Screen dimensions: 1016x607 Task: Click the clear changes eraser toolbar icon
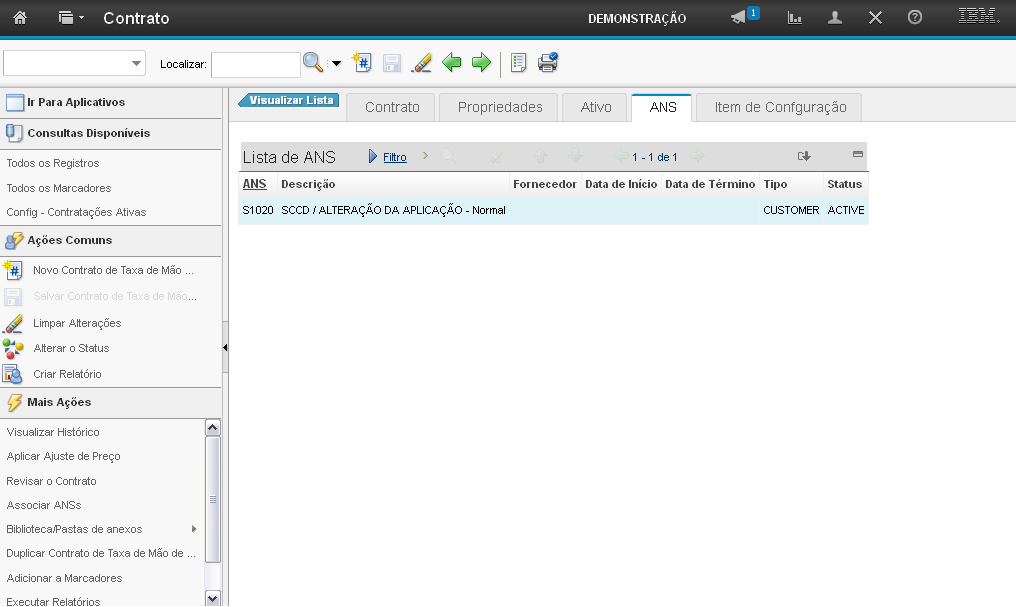pyautogui.click(x=422, y=63)
